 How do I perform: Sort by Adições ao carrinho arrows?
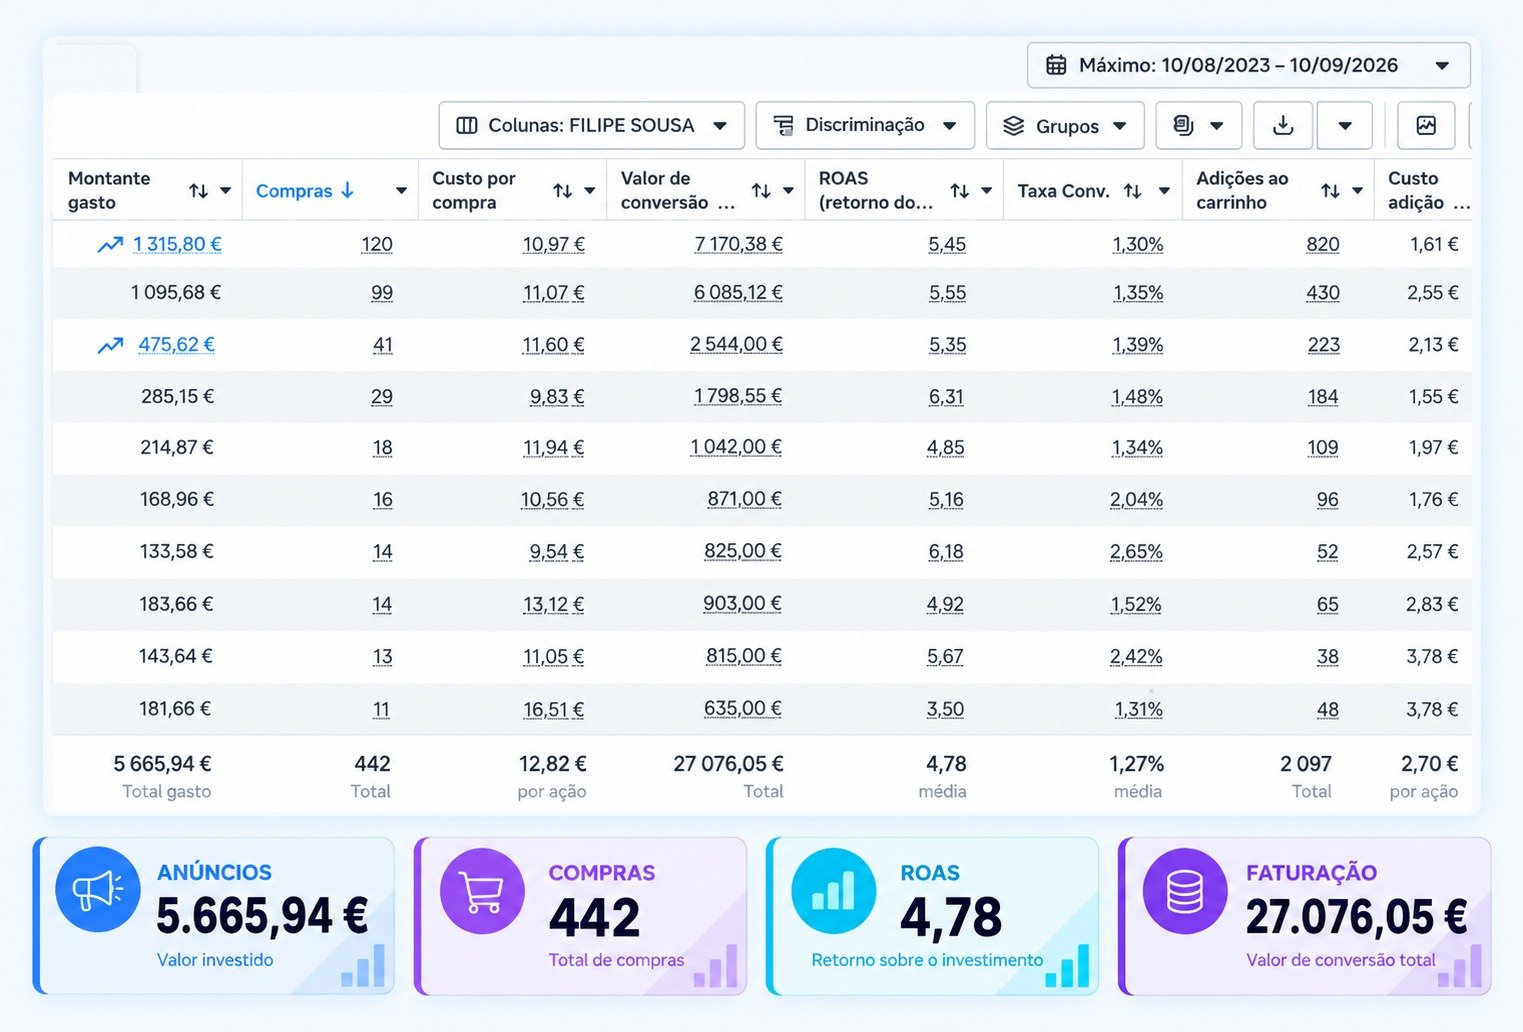click(x=1330, y=190)
